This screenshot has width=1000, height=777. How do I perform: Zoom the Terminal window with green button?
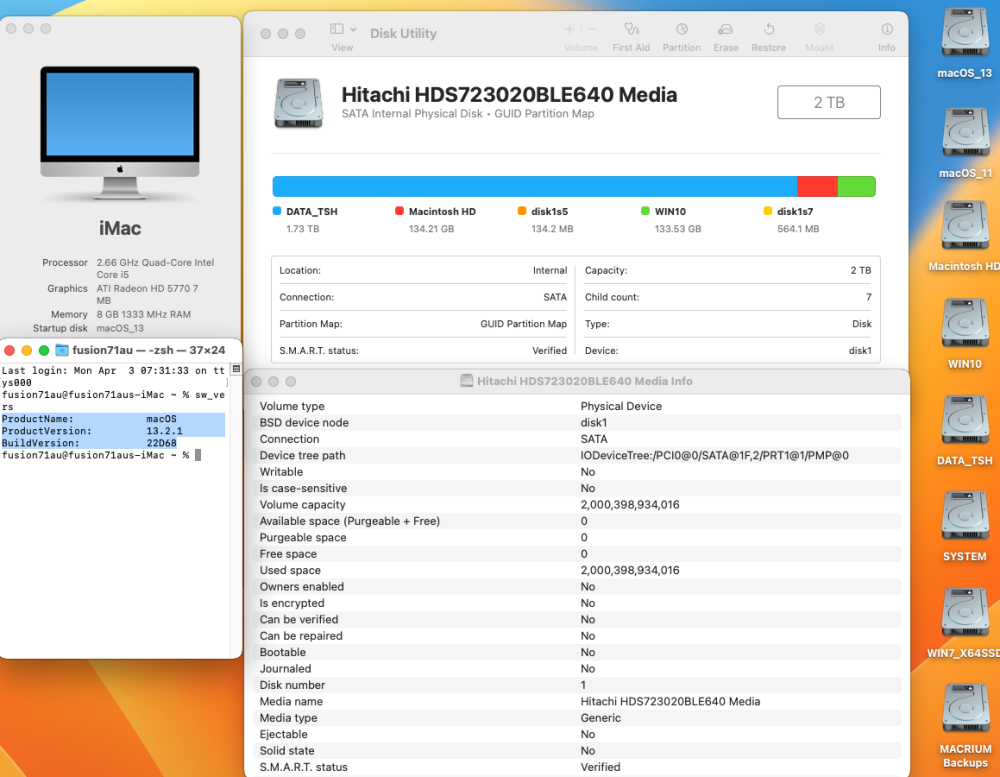click(x=44, y=350)
